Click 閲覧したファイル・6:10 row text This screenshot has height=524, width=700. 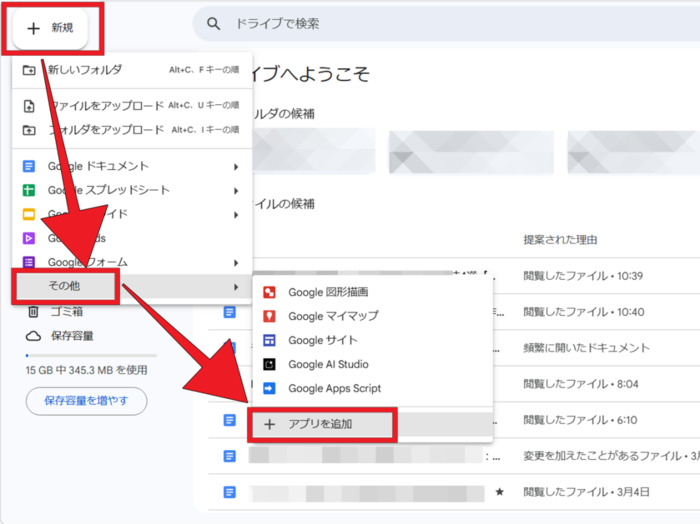580,420
